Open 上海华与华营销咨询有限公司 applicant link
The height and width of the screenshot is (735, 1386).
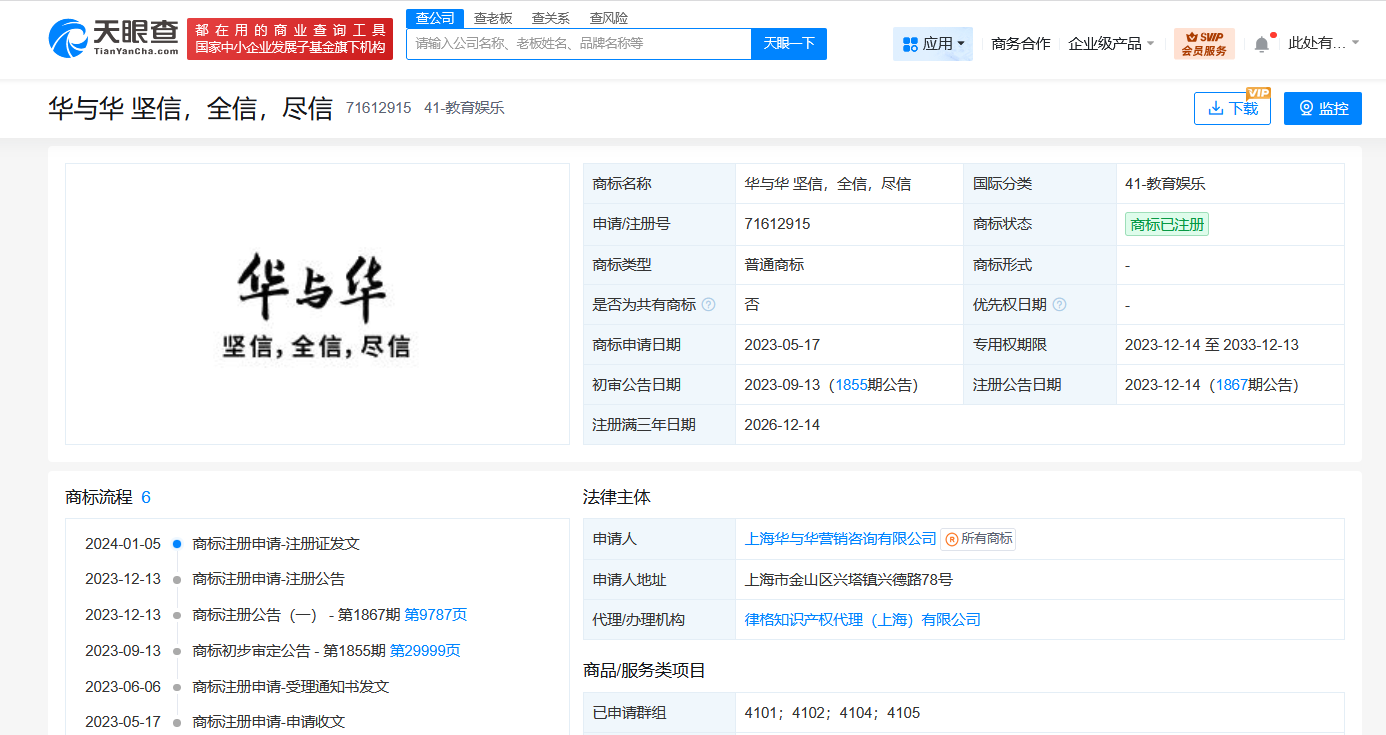[840, 539]
